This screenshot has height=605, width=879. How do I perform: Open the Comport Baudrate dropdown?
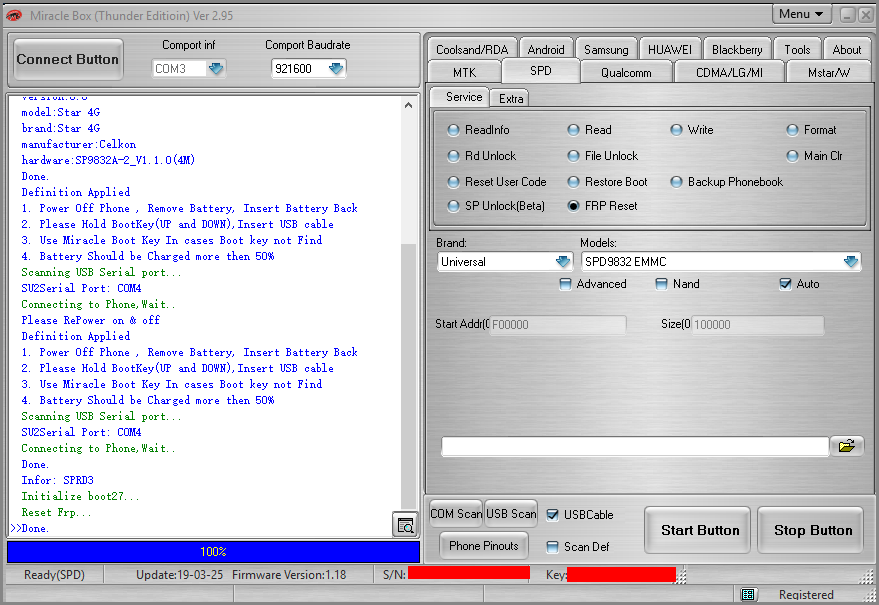point(336,68)
